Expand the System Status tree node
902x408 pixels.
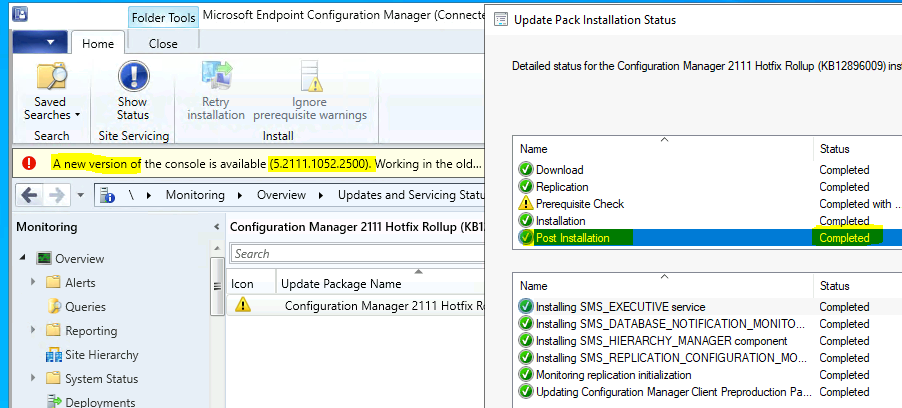pos(33,378)
